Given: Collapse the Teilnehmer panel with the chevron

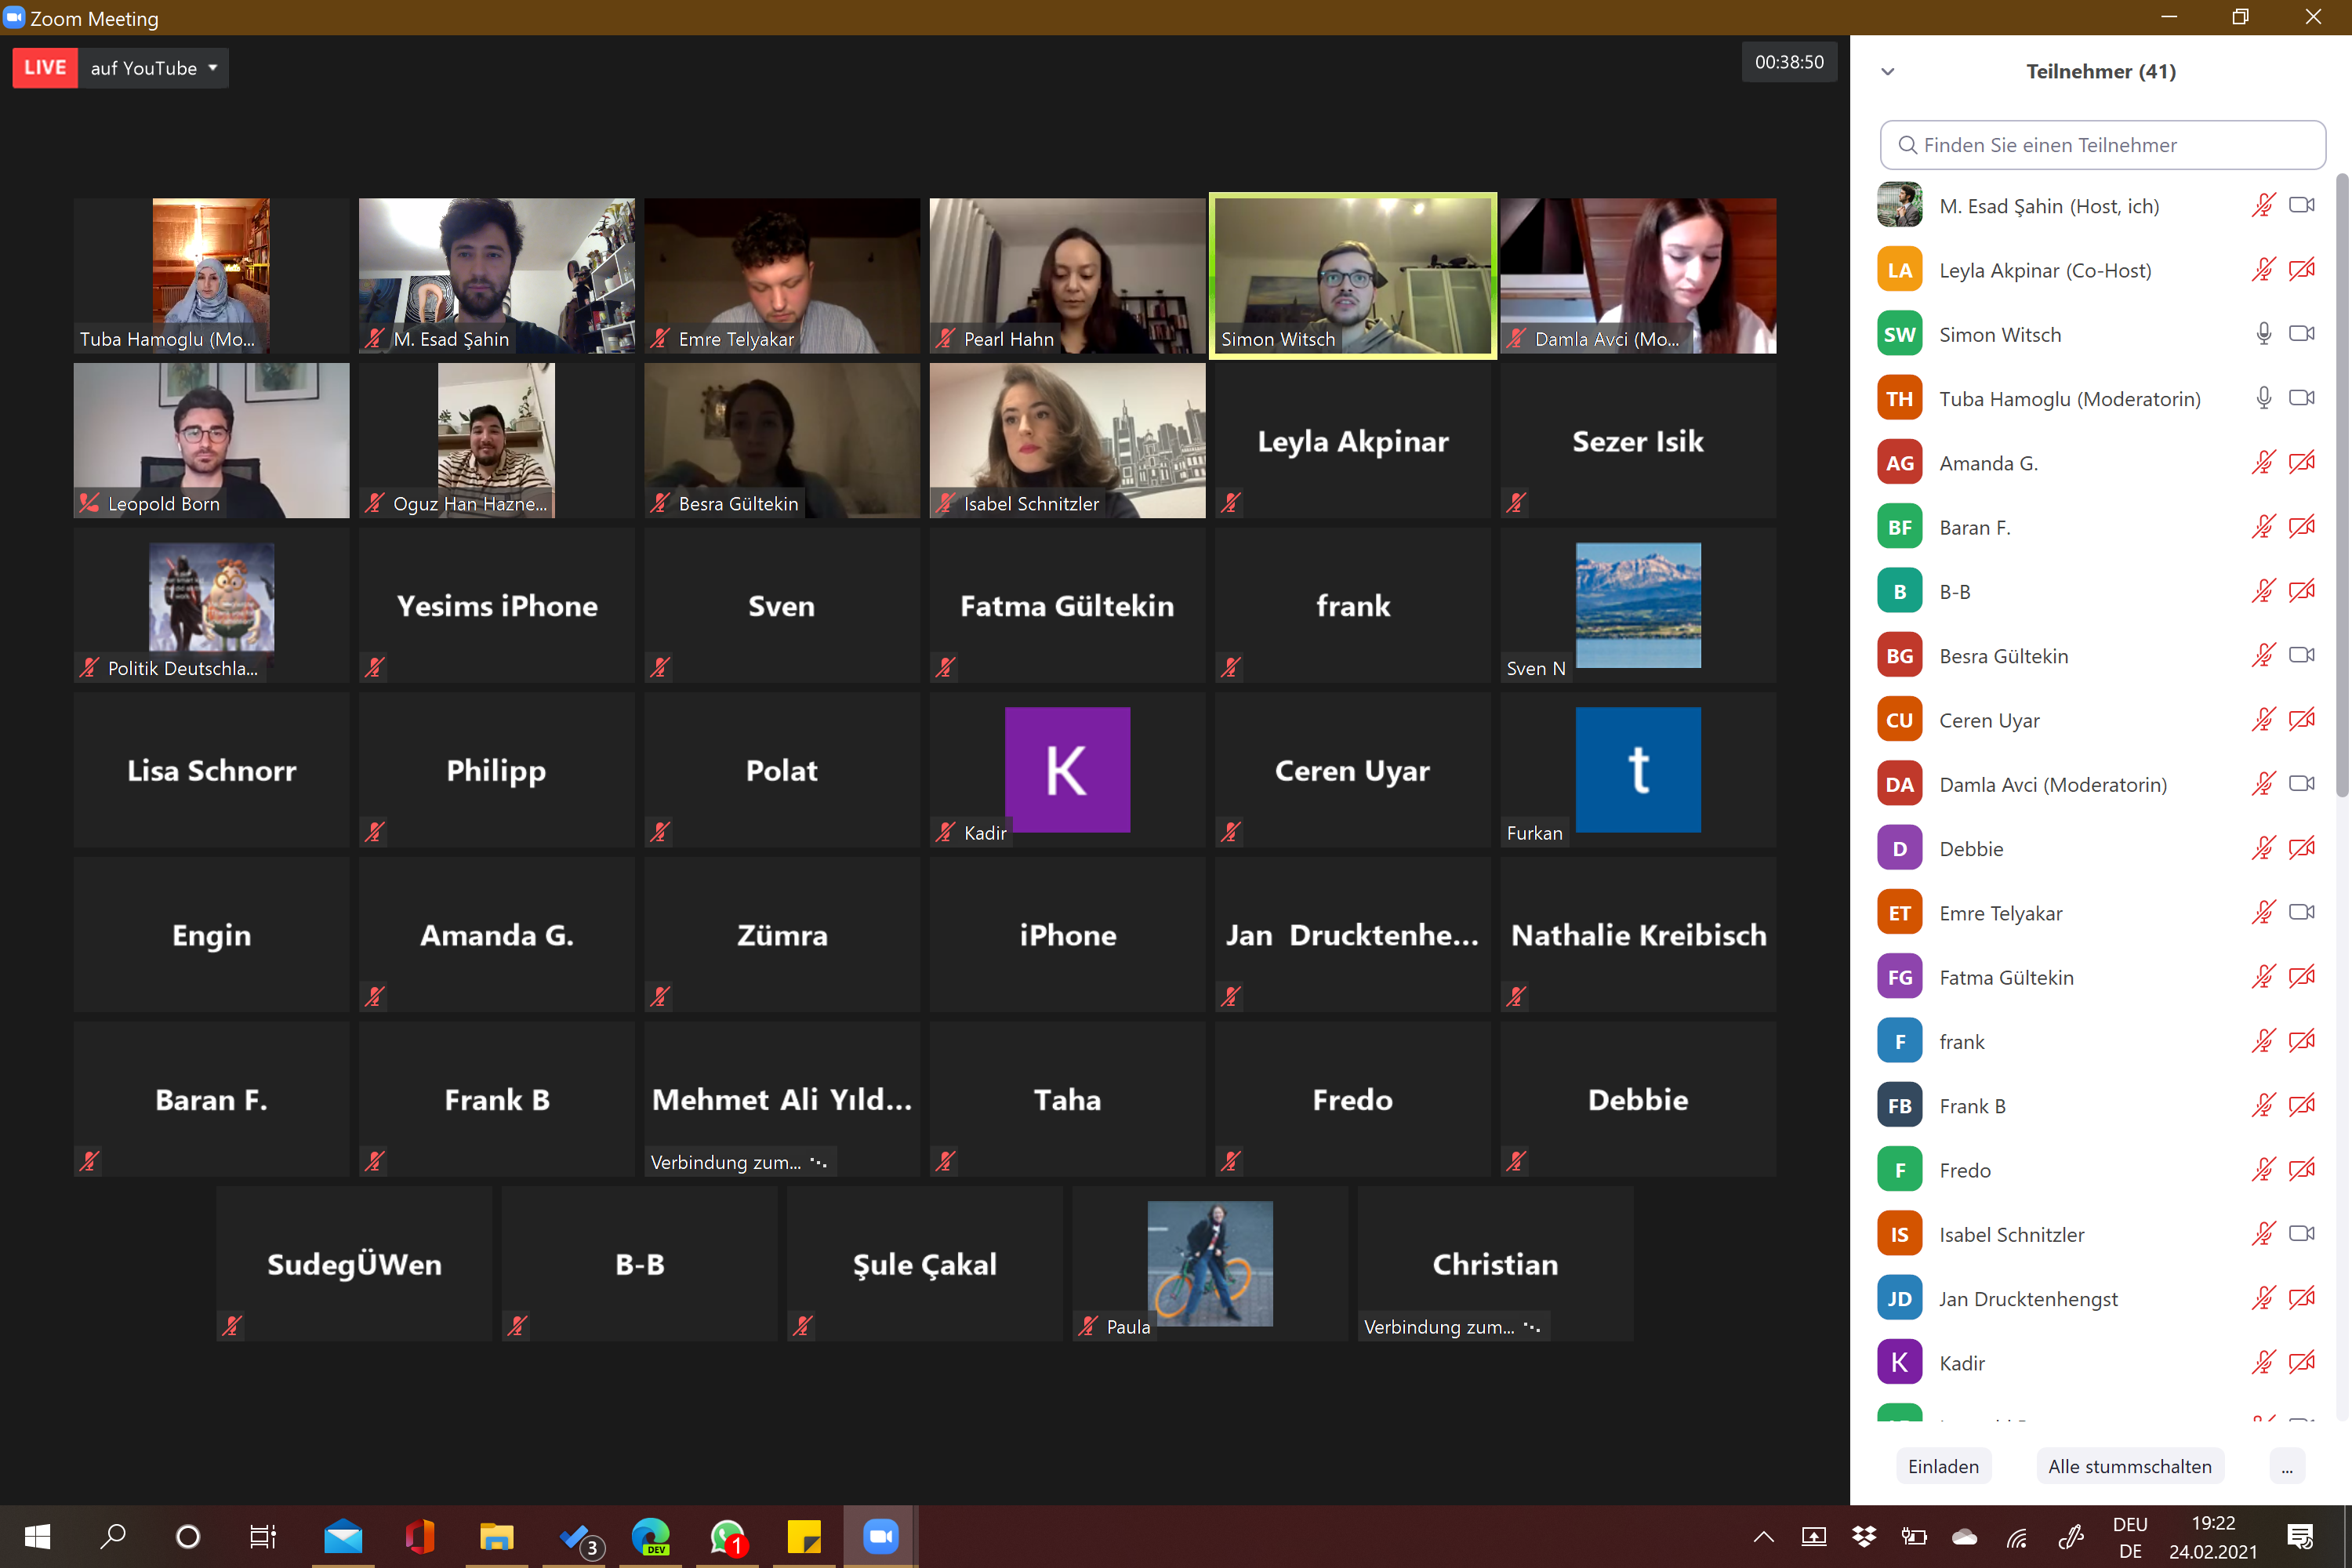Looking at the screenshot, I should click(x=1887, y=72).
